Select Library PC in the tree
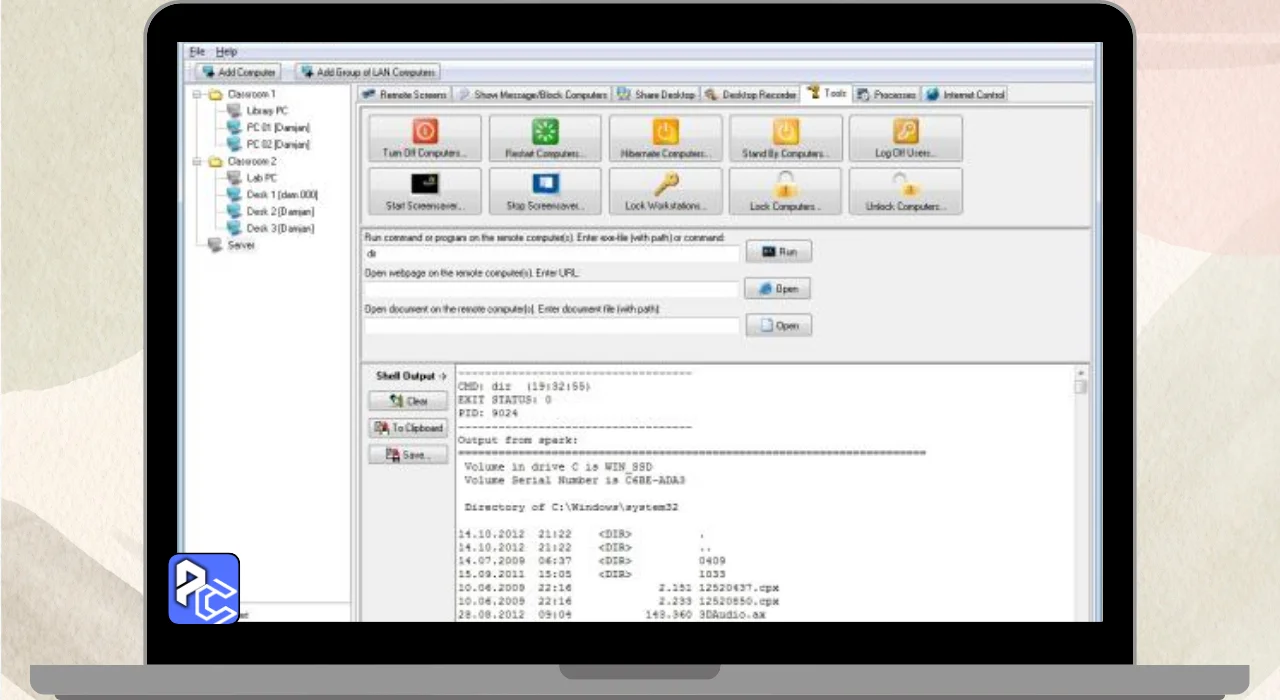The height and width of the screenshot is (700, 1280). tap(258, 111)
